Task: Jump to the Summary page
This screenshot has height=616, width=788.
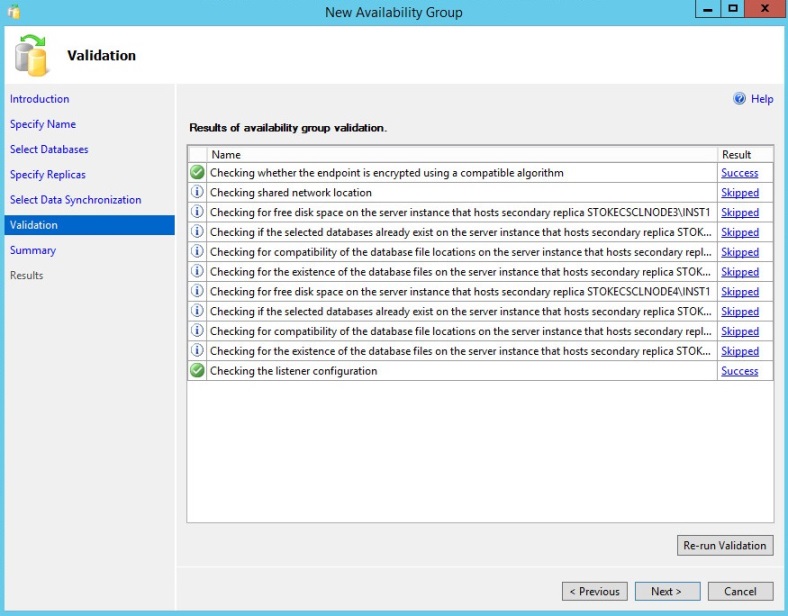Action: (x=33, y=250)
